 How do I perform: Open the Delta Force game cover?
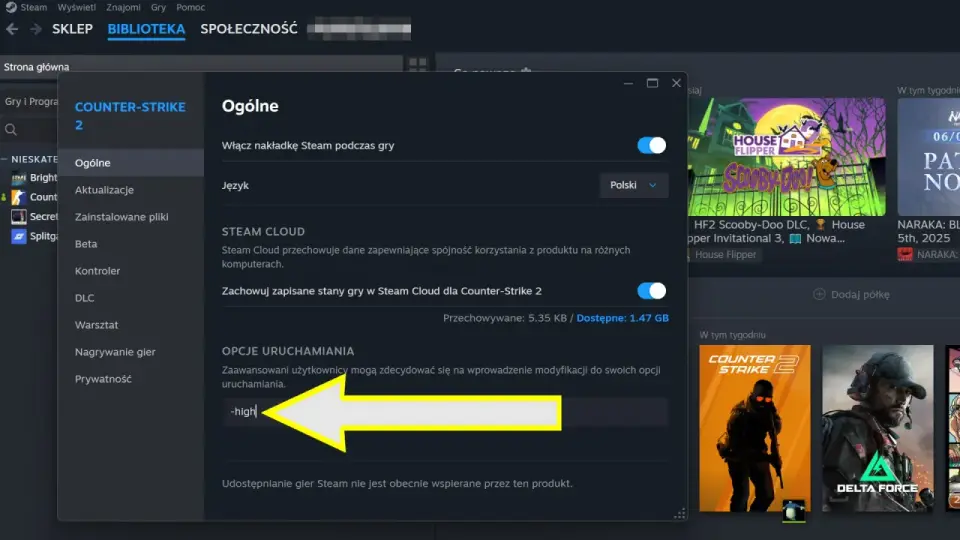pyautogui.click(x=877, y=428)
